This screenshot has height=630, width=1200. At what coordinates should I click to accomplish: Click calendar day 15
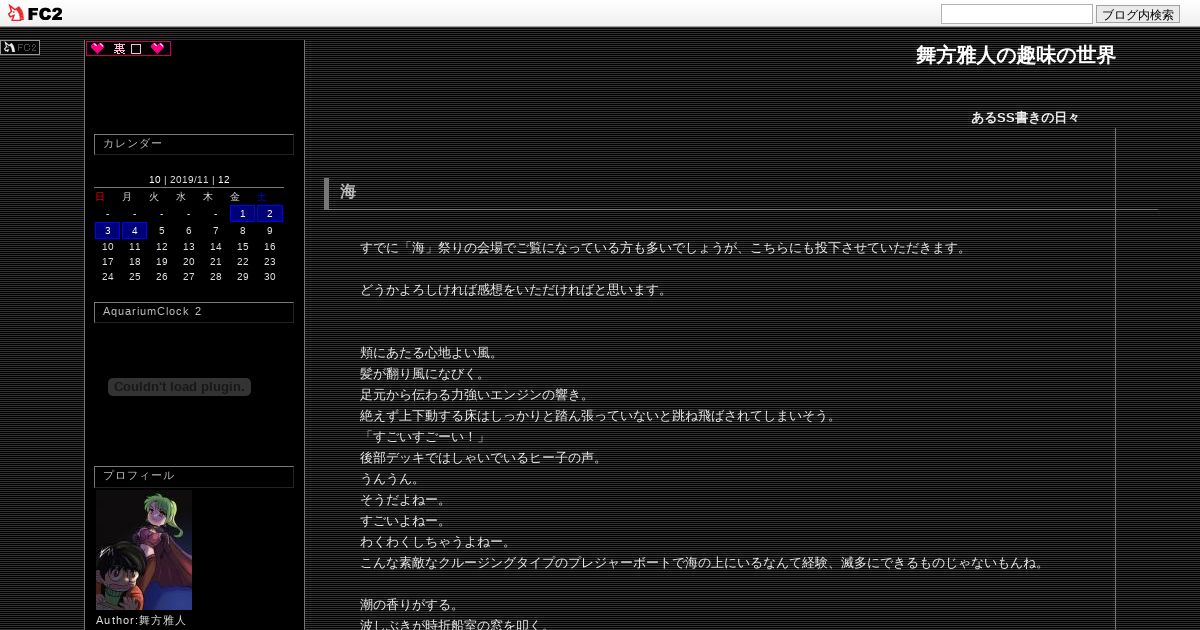coord(243,247)
